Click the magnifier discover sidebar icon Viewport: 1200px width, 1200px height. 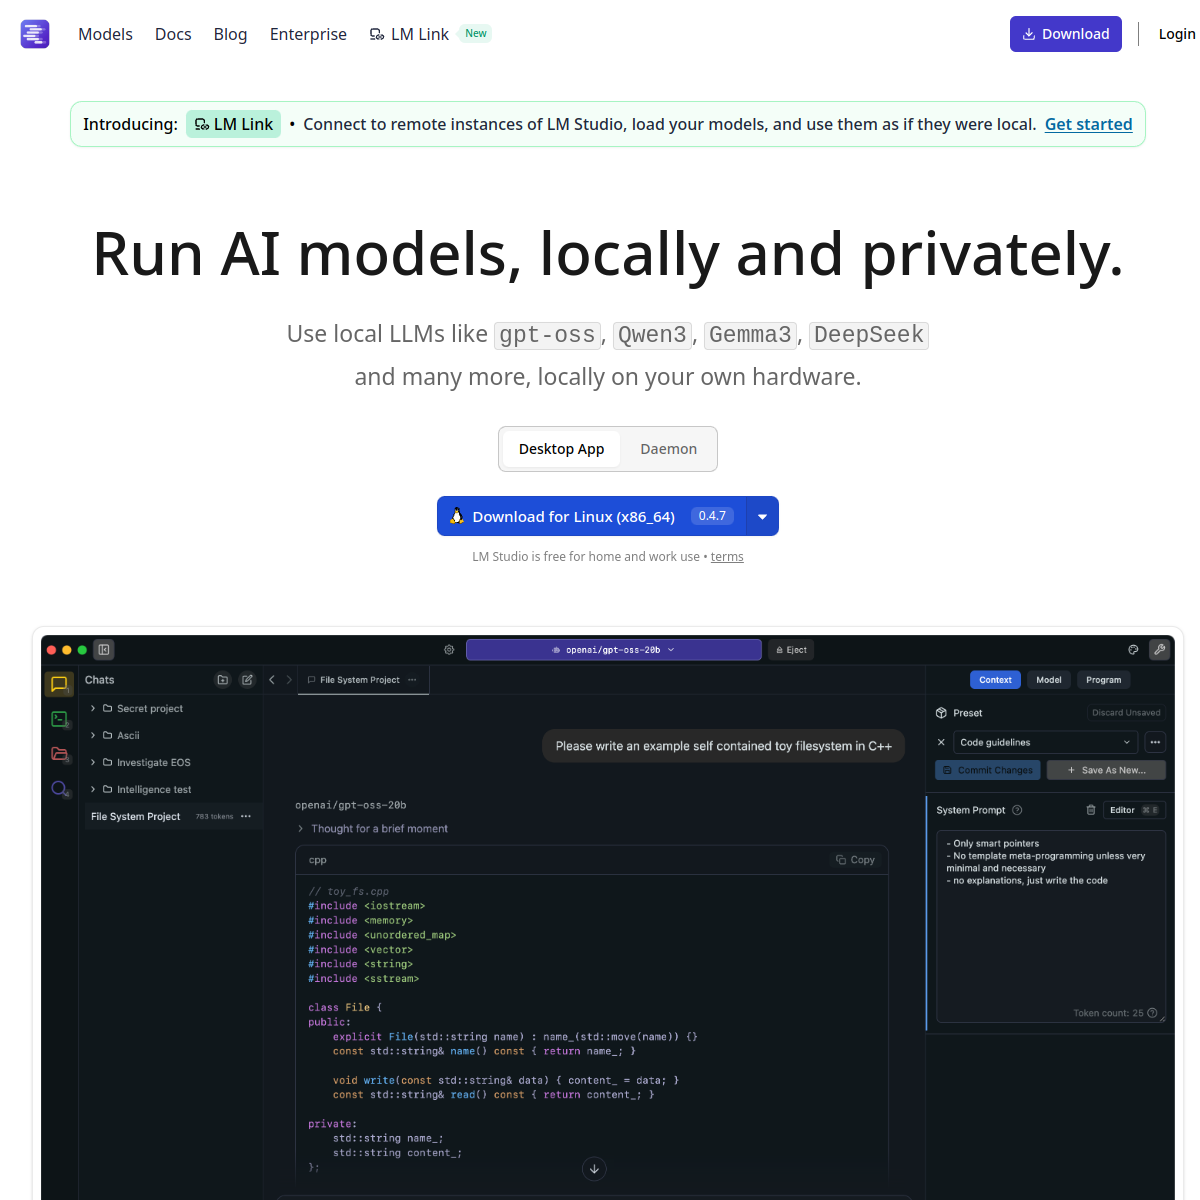click(x=59, y=789)
